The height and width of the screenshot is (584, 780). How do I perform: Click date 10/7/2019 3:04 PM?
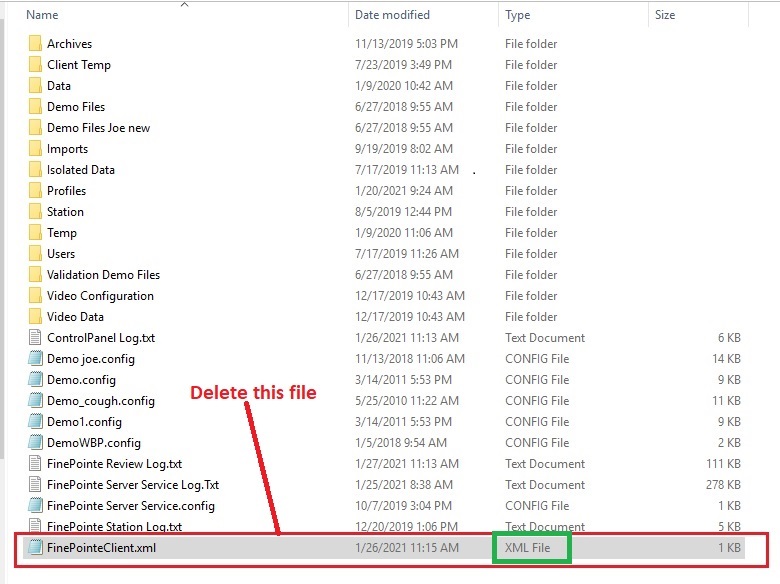pos(403,505)
